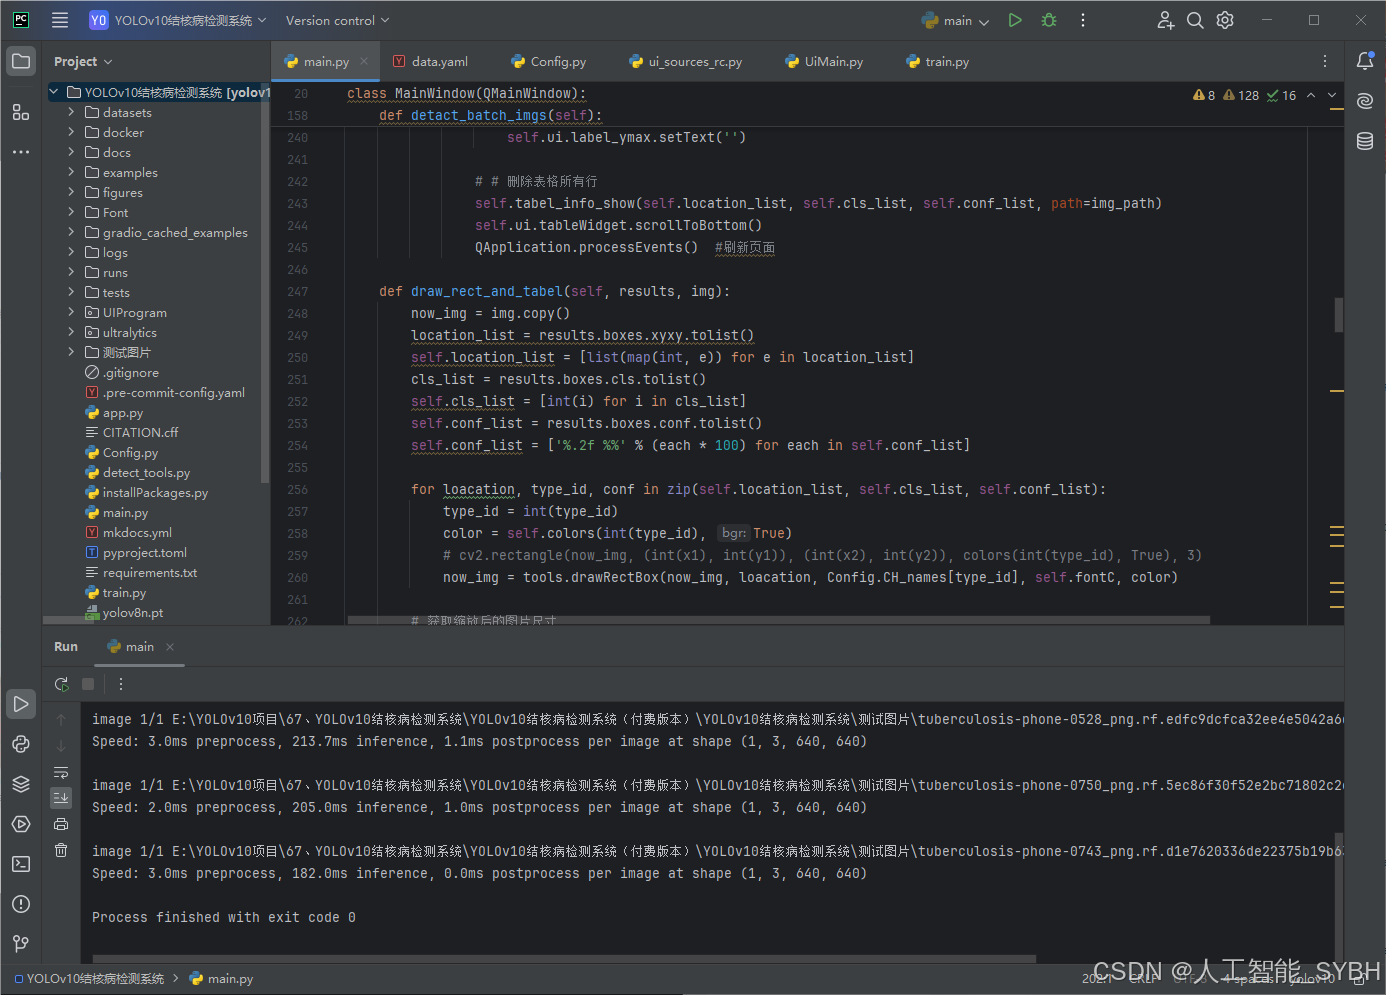Viewport: 1386px width, 995px height.
Task: Run the main configuration
Action: click(1015, 20)
